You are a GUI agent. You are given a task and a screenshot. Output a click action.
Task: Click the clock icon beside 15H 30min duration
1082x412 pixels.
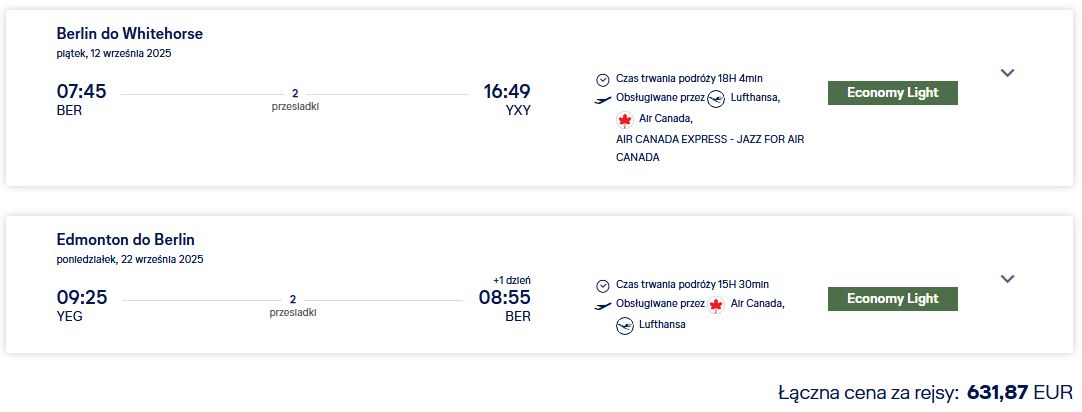[602, 286]
